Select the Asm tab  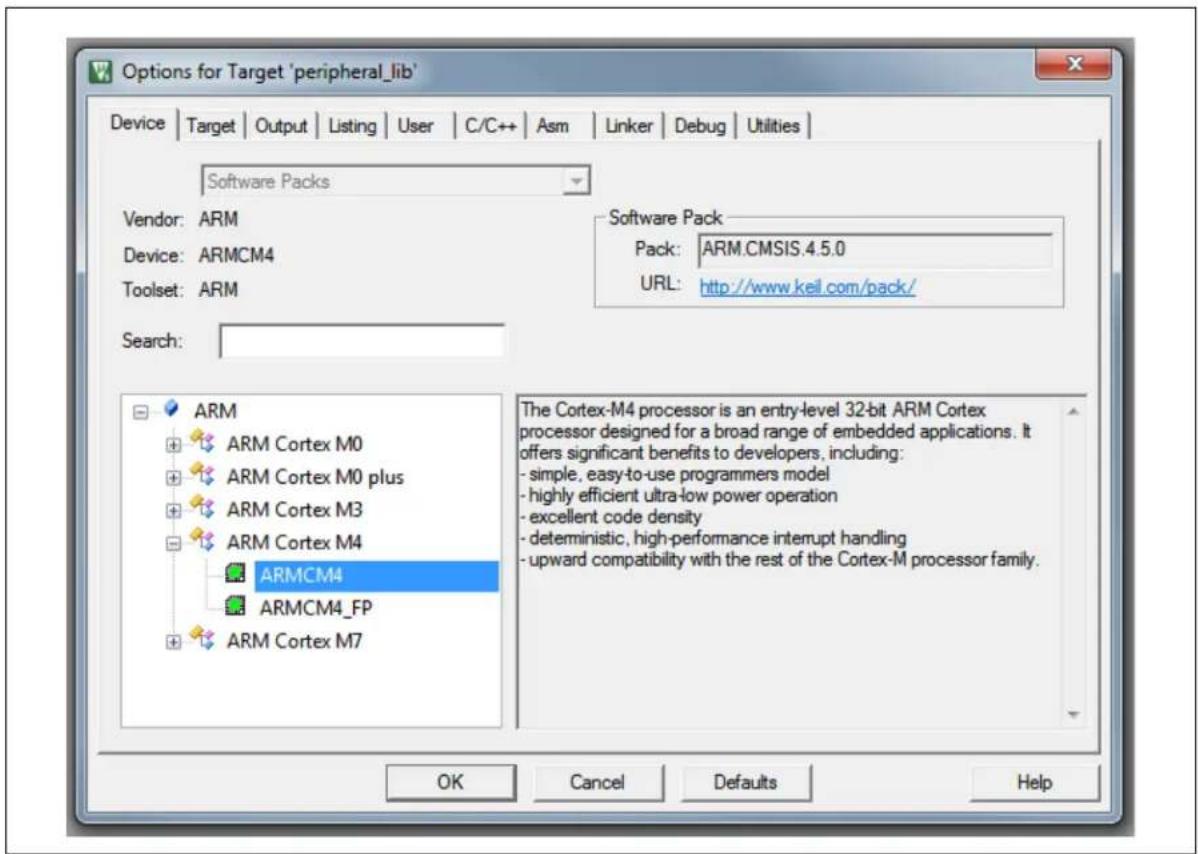click(x=552, y=126)
